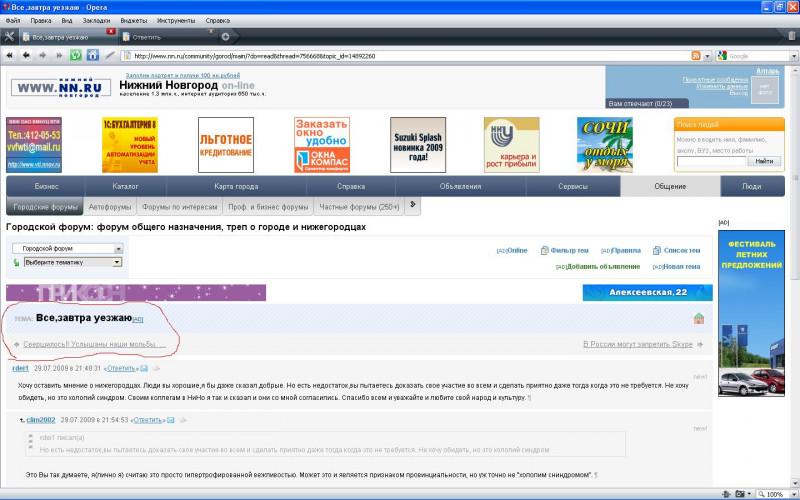The height and width of the screenshot is (500, 800).
Task: Click the Поиск людей text field
Action: coord(711,161)
